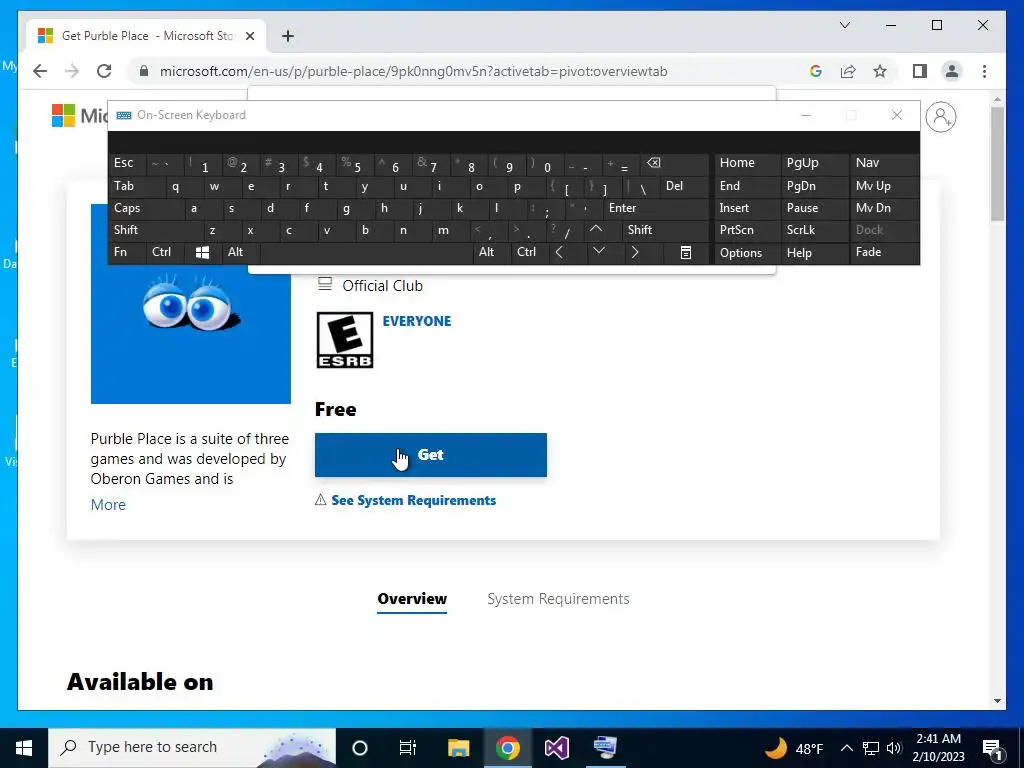The image size is (1024, 768).
Task: Click the Get Purble Place browser tab
Action: pyautogui.click(x=145, y=36)
